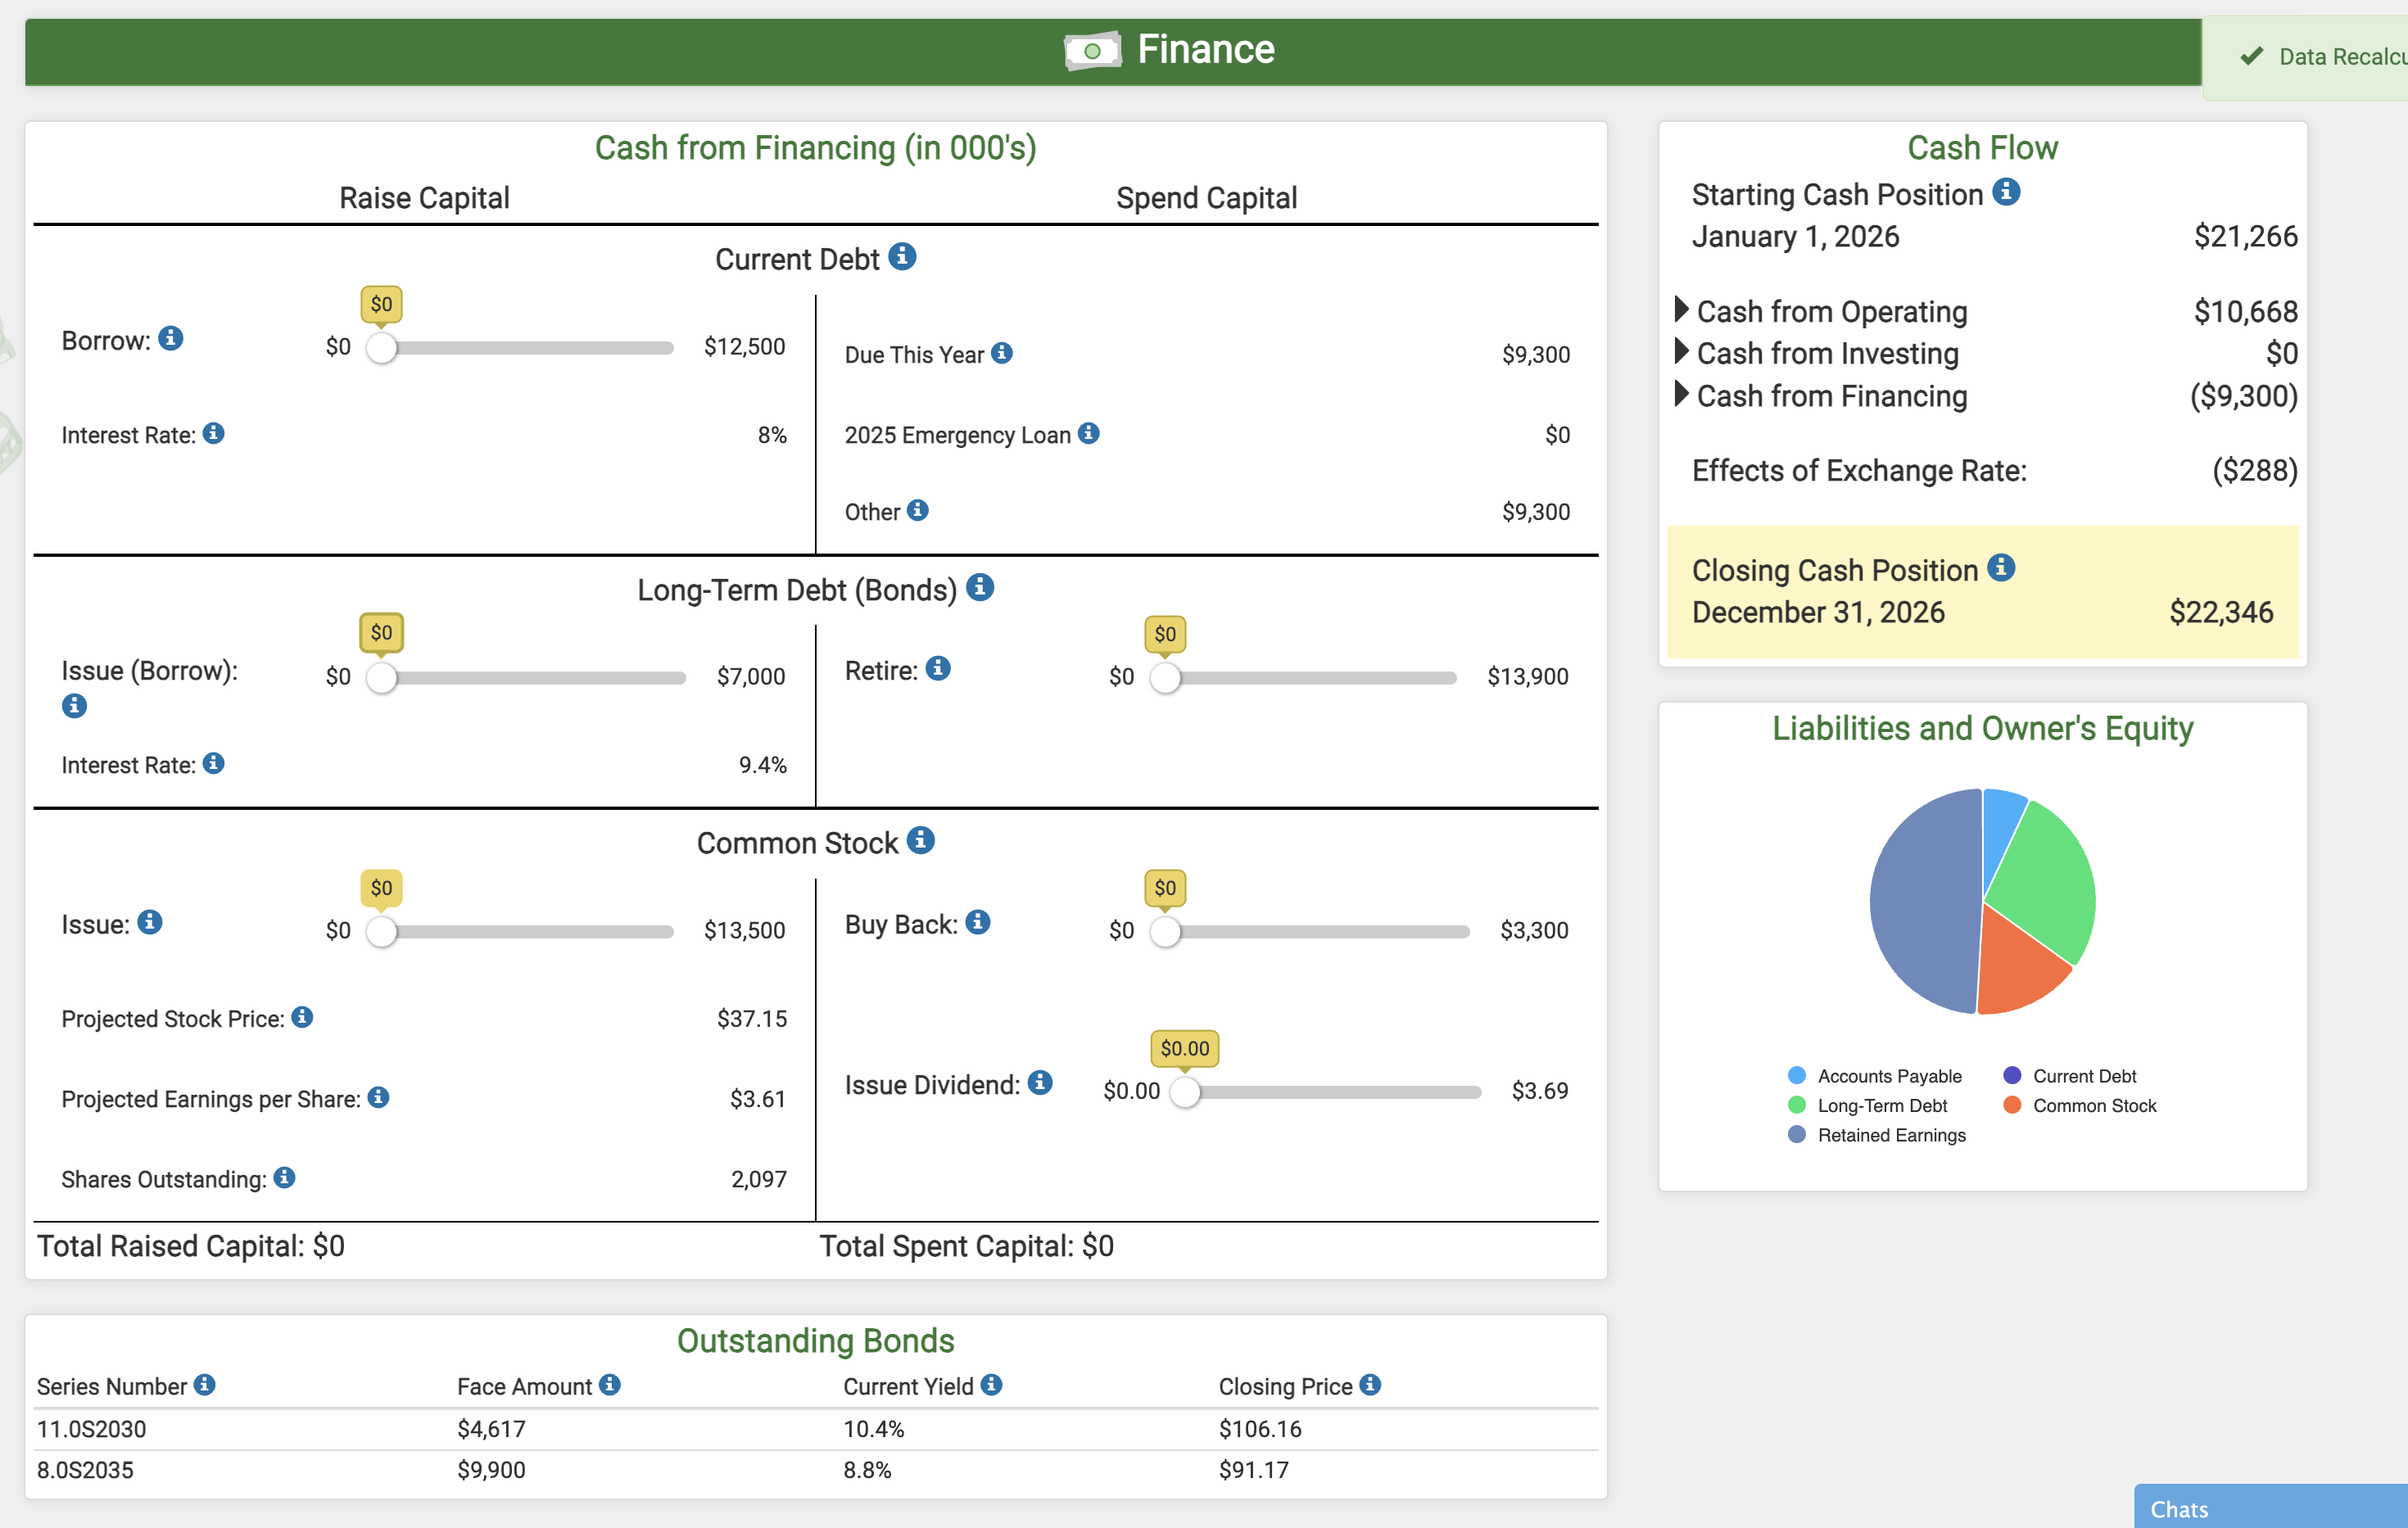Click the Total Spent Capital: $0 text
Screen dimensions: 2408x1528
click(966, 1246)
